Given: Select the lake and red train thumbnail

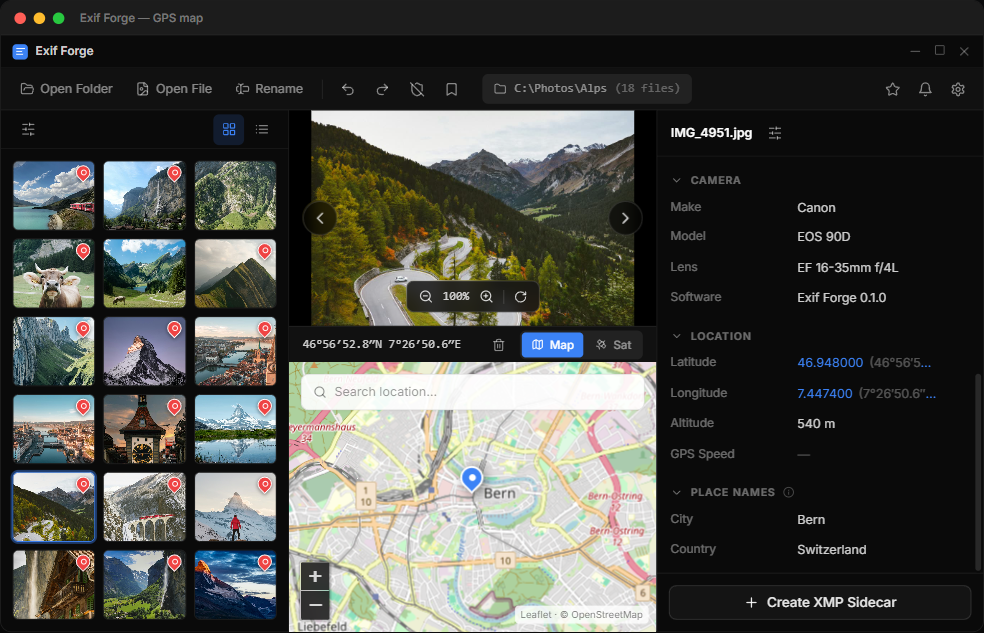Looking at the screenshot, I should [x=53, y=195].
